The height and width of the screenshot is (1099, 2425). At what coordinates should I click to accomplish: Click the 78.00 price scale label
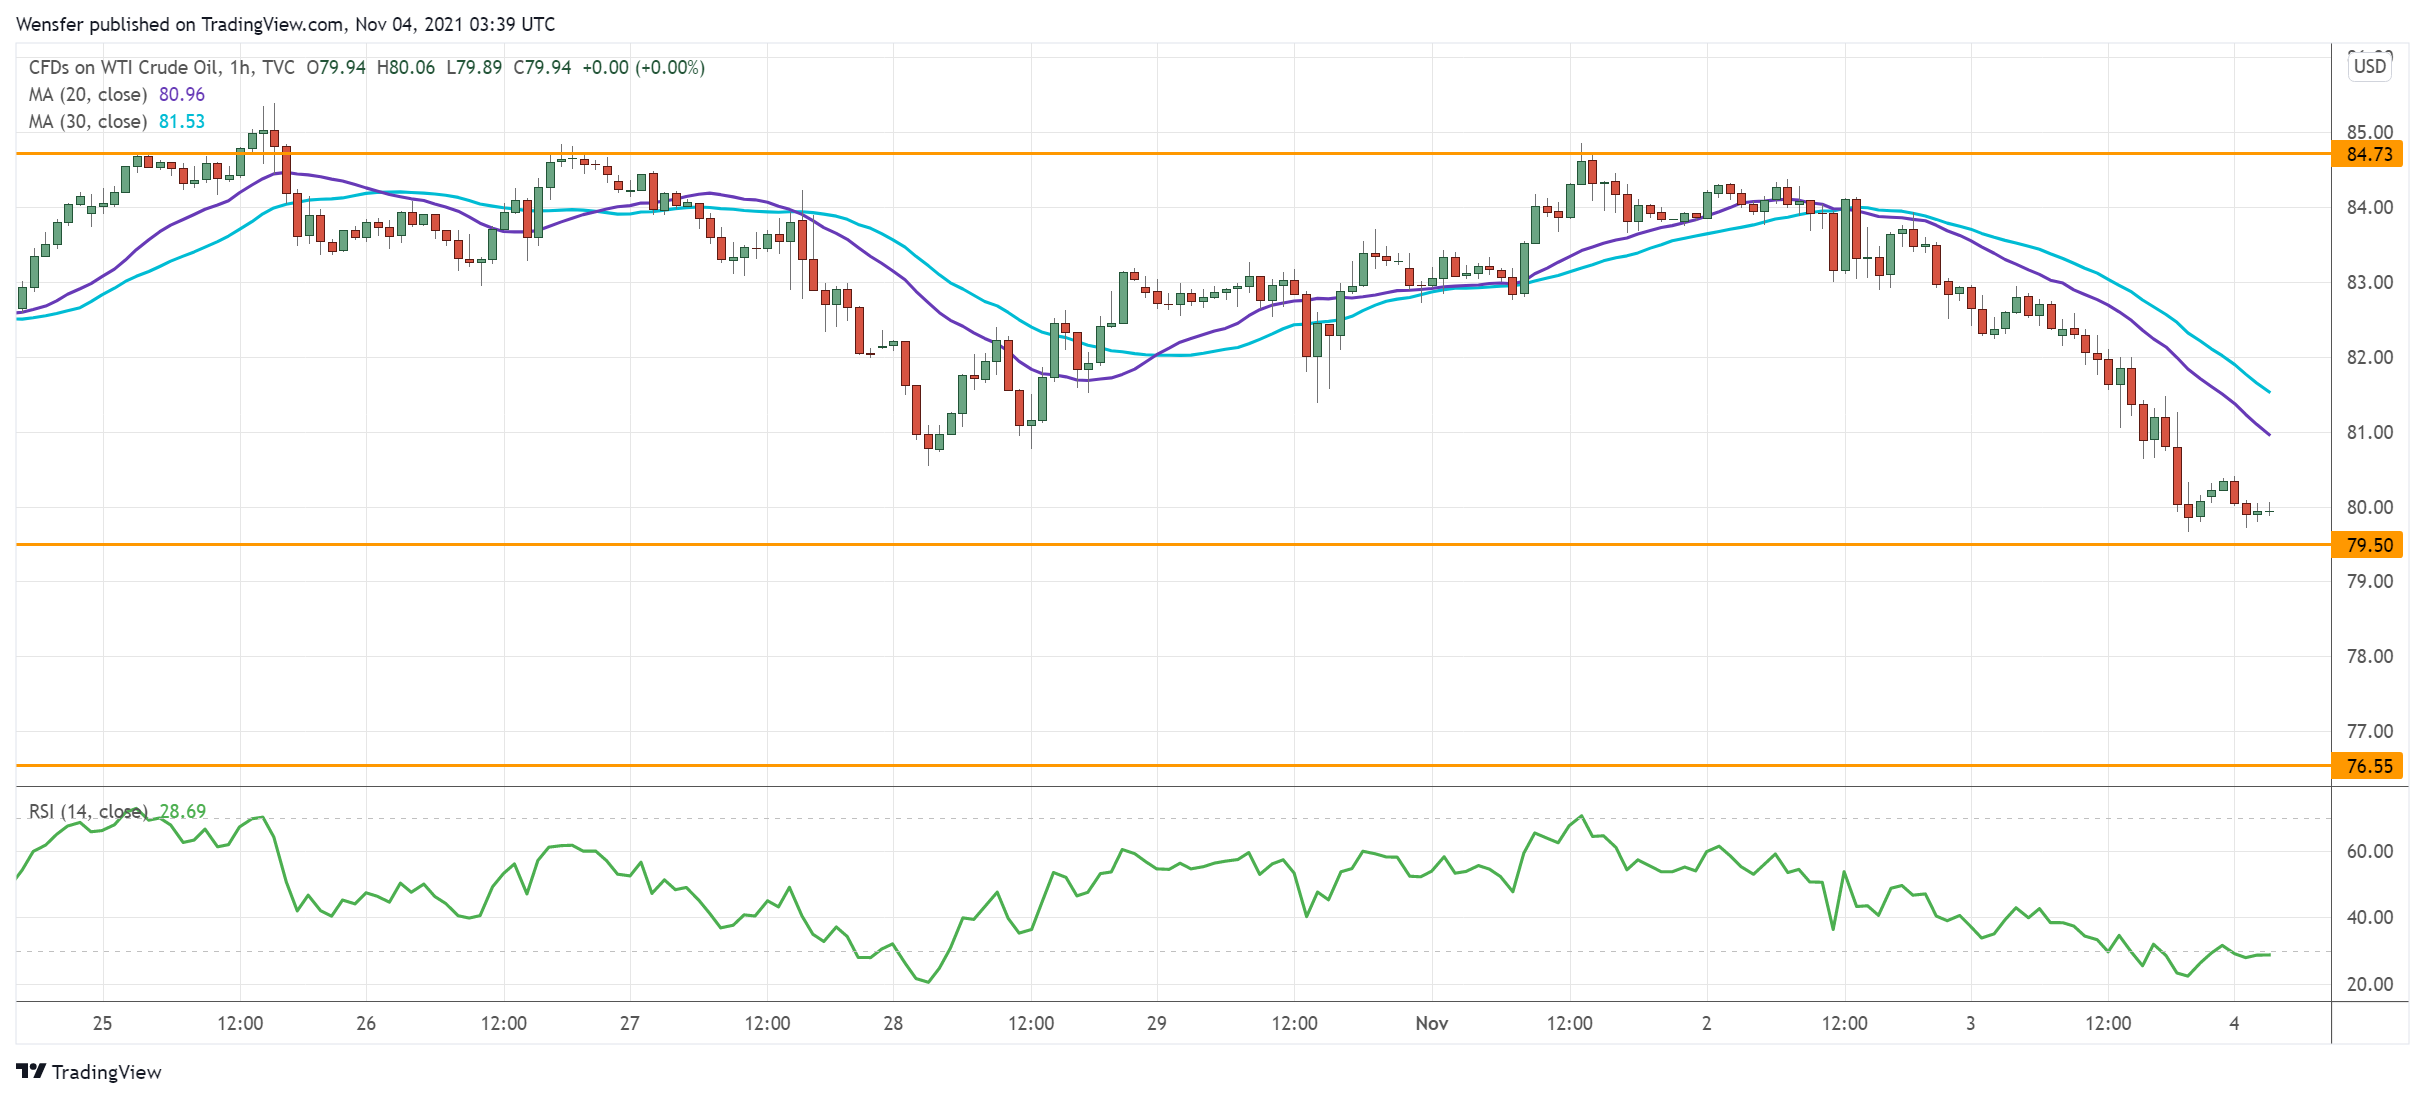2369,656
